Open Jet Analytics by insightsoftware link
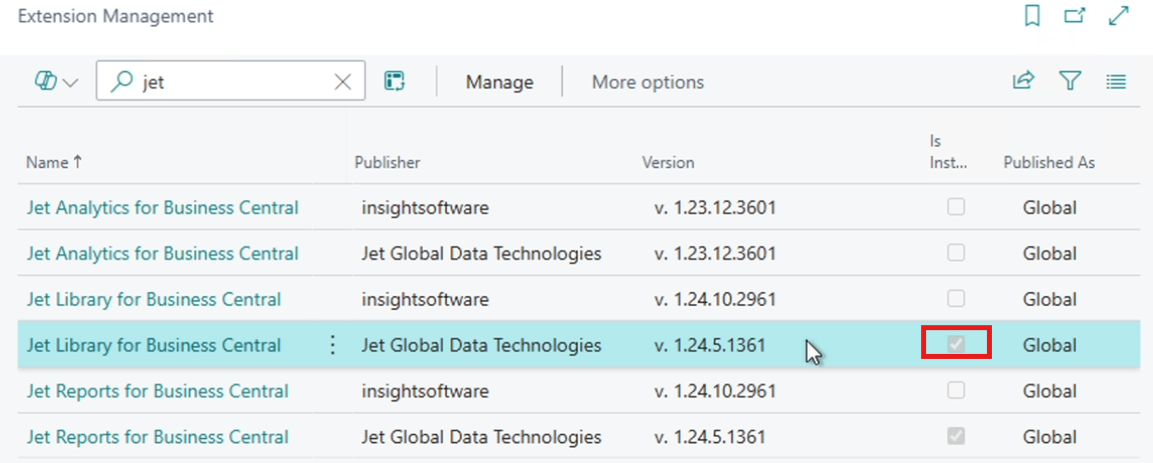The image size is (1153, 463). click(163, 208)
